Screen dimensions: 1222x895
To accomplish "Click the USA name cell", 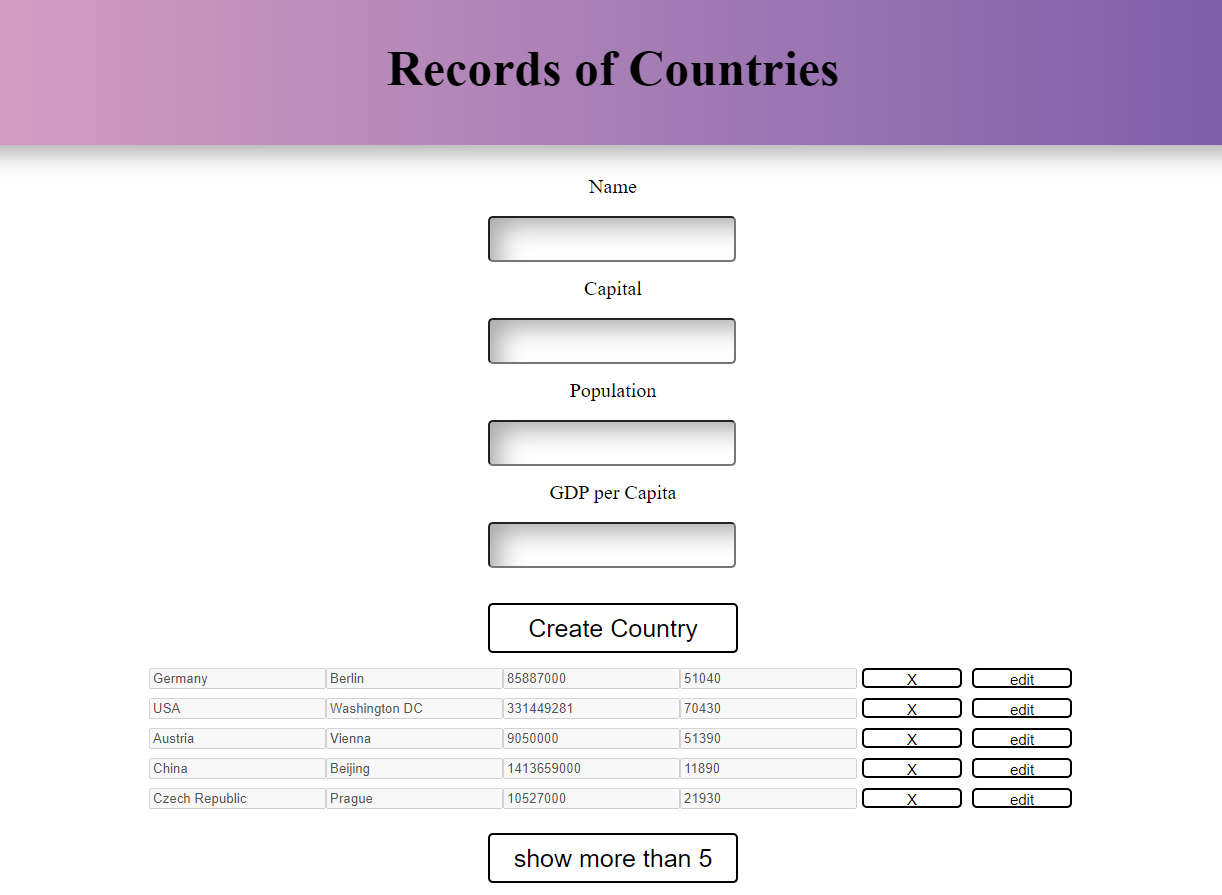I will point(237,708).
